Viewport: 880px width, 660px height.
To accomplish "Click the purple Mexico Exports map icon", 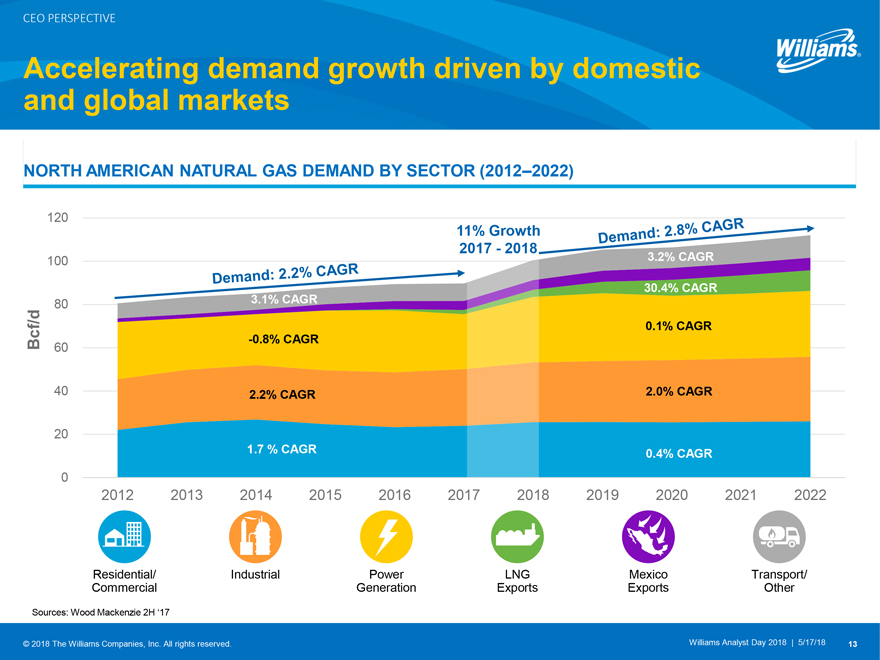I will (x=648, y=536).
